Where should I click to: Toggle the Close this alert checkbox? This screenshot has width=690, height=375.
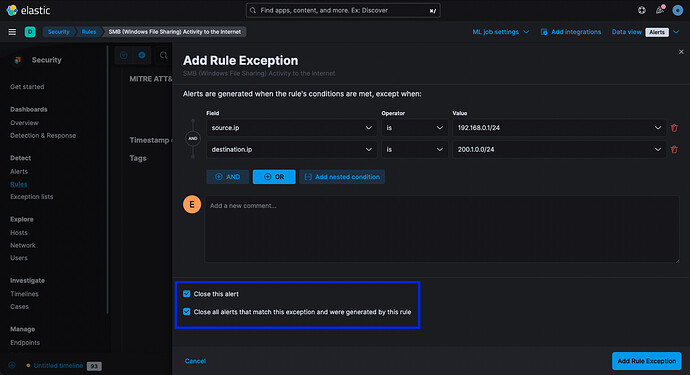pyautogui.click(x=187, y=294)
